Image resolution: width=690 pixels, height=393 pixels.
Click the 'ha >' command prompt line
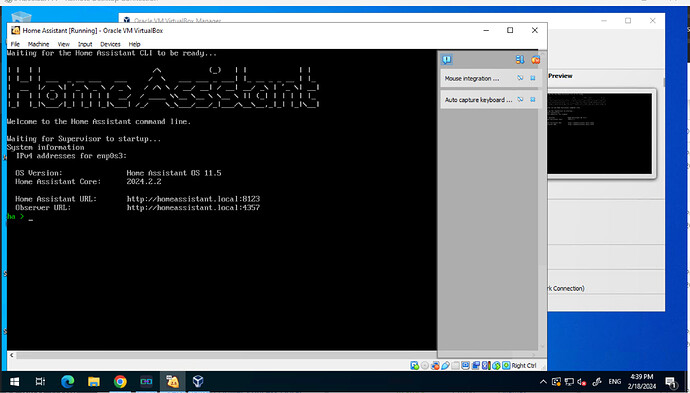coord(19,217)
